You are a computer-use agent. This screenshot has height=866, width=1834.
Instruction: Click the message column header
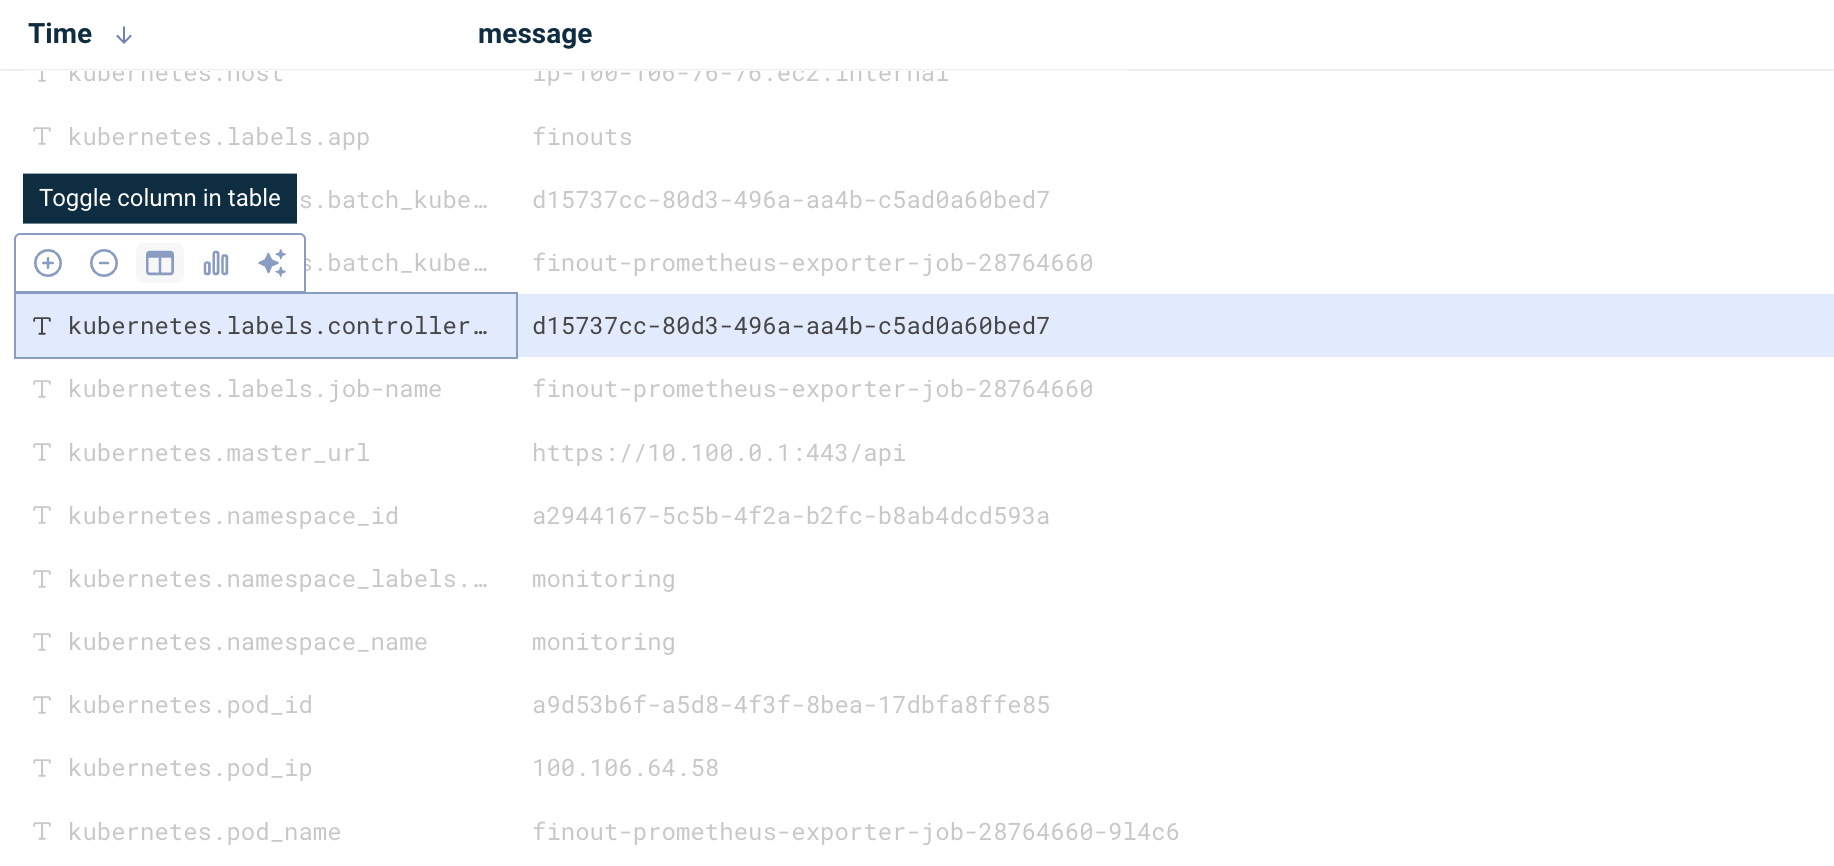[535, 34]
